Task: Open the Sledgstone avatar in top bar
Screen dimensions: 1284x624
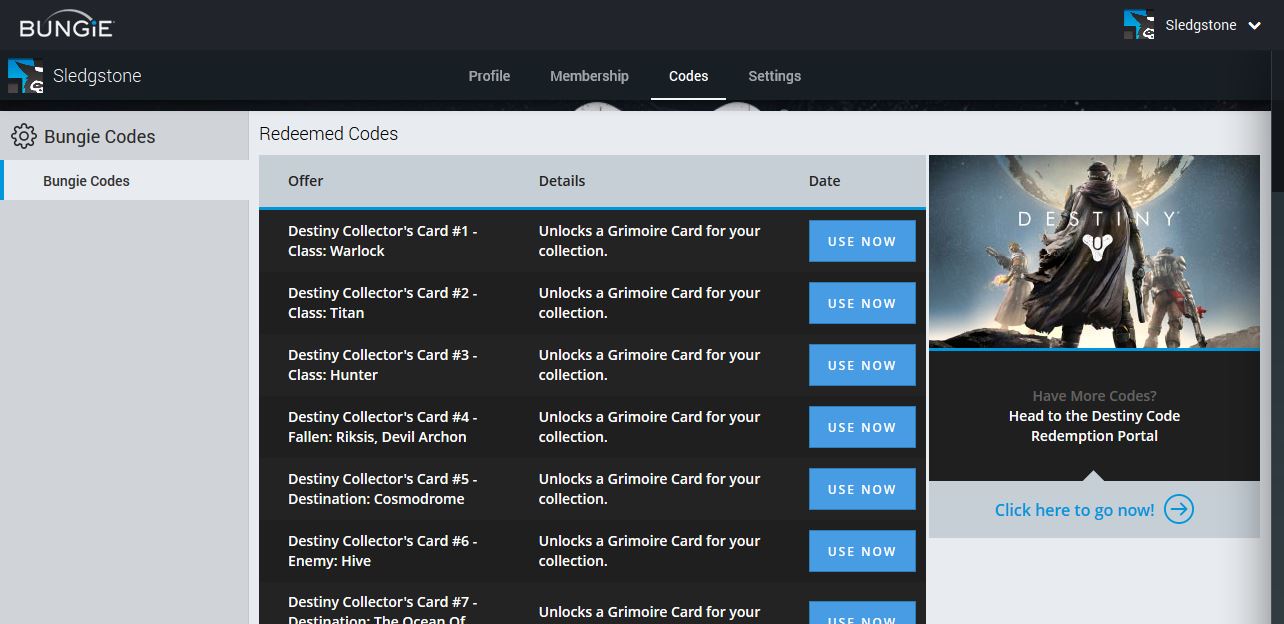Action: 1139,25
